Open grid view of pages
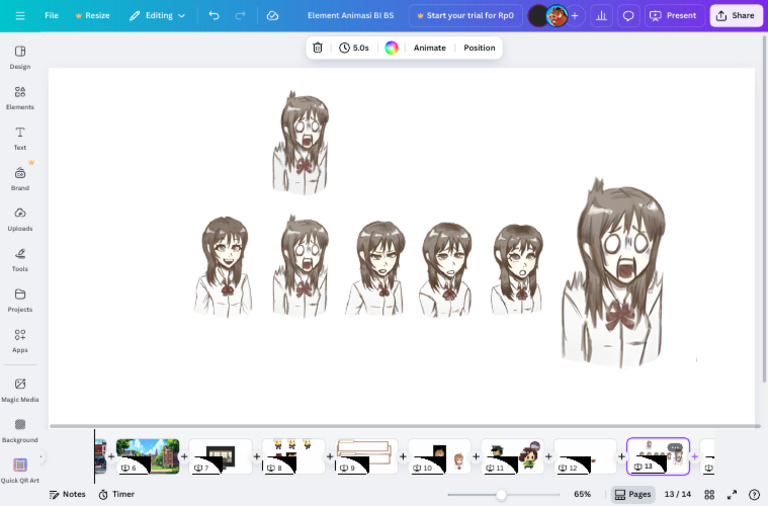768x506 pixels. tap(709, 495)
